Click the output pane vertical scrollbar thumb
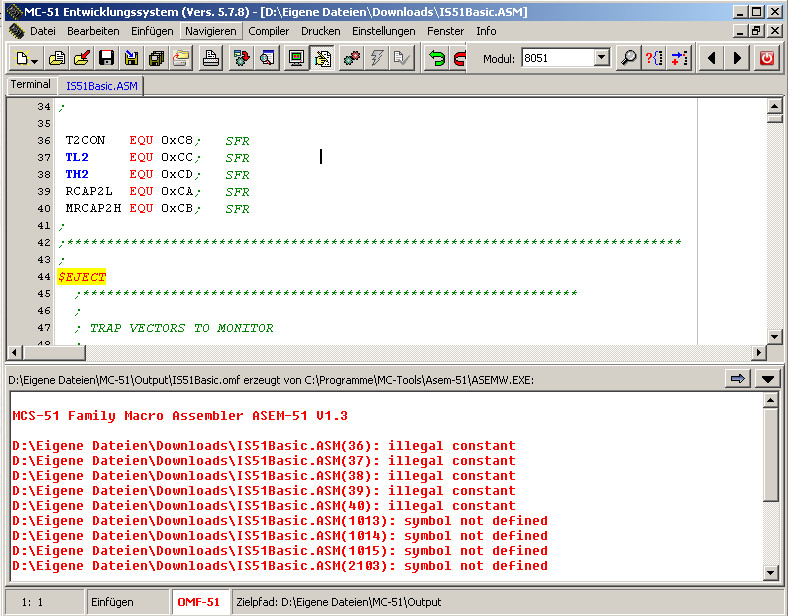 [770, 455]
